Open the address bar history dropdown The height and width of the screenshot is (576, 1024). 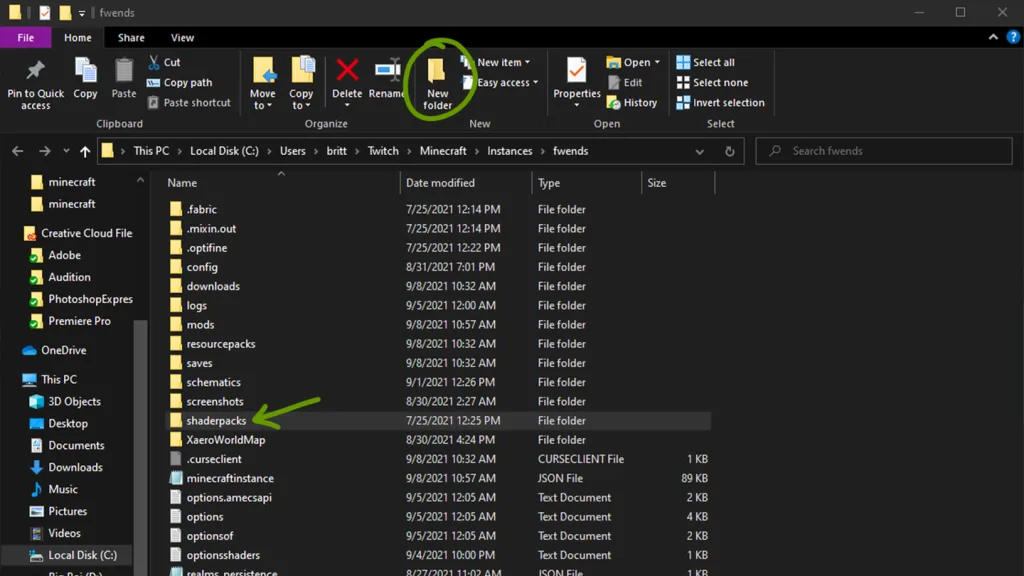point(700,151)
